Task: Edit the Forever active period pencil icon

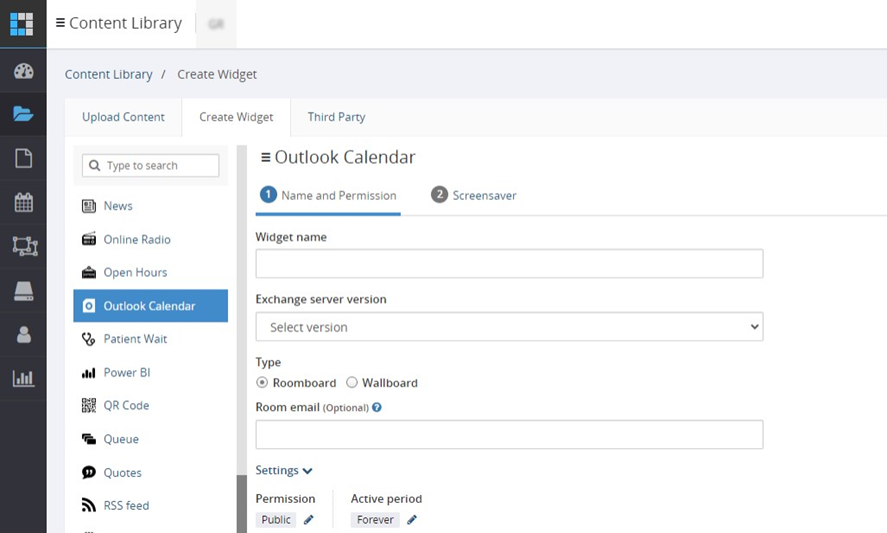Action: [412, 519]
